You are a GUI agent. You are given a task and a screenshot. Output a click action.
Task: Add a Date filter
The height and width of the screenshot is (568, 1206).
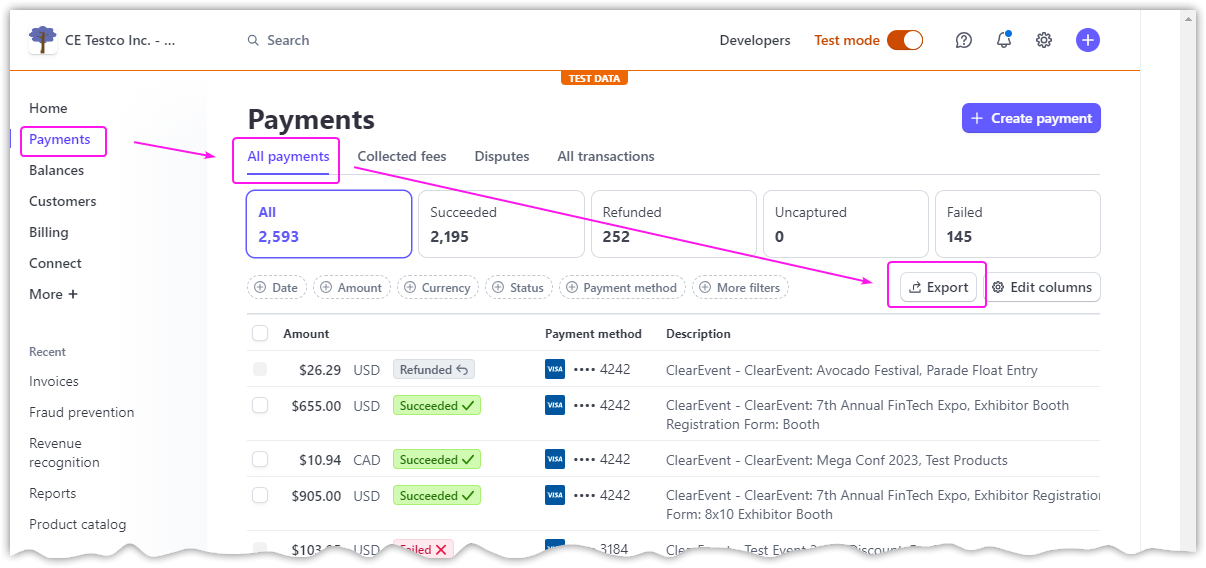click(277, 287)
